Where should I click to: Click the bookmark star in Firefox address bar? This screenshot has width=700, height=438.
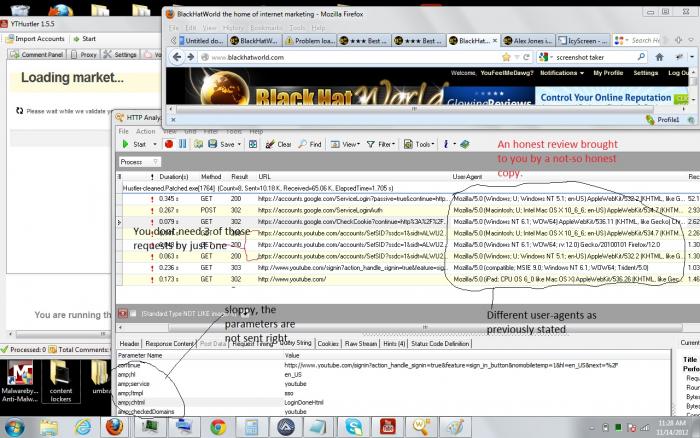[506, 57]
